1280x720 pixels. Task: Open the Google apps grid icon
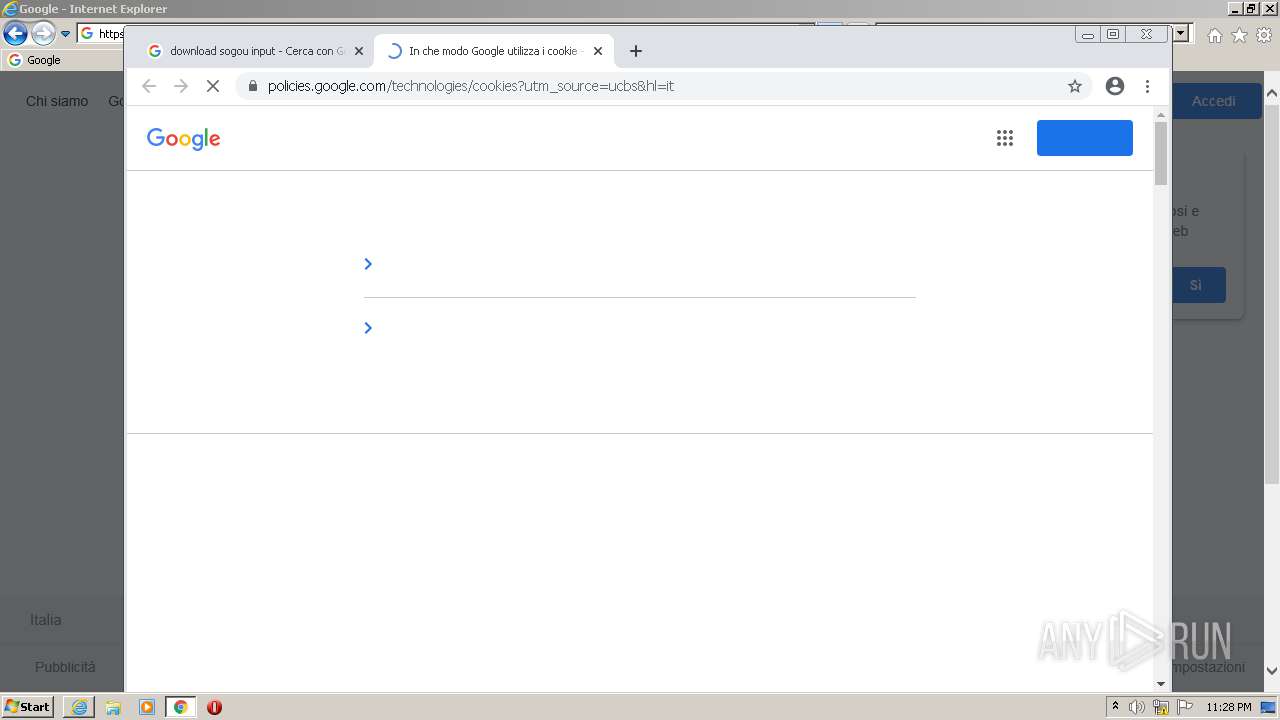1005,138
